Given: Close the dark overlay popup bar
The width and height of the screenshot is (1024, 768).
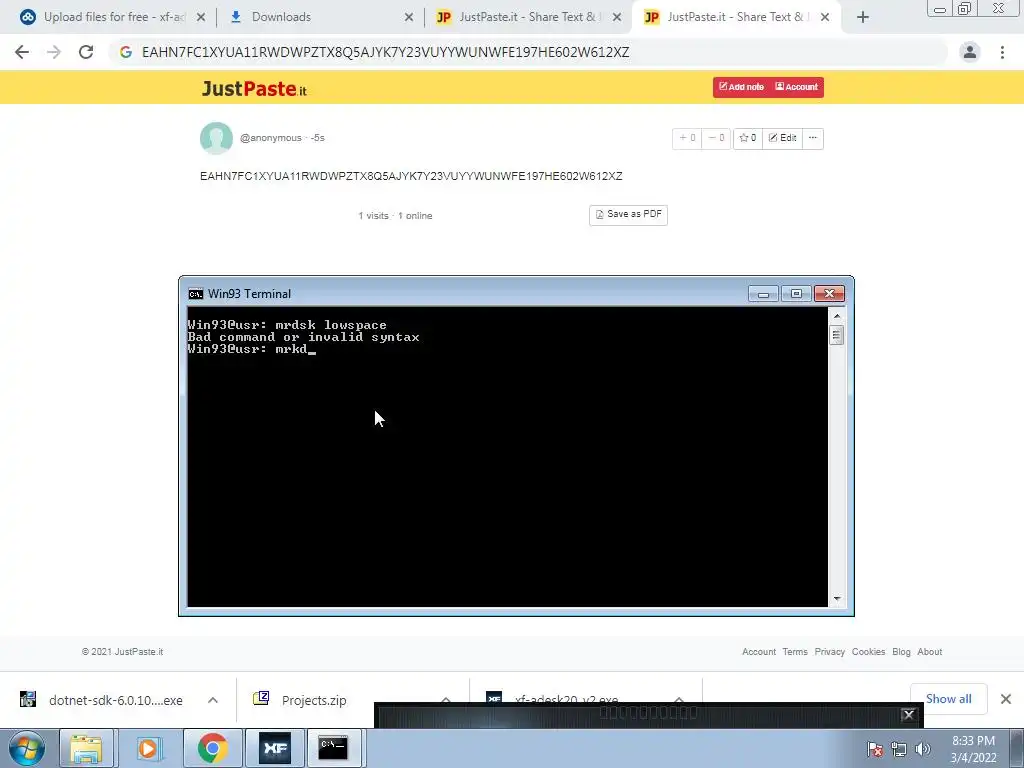Looking at the screenshot, I should pos(908,714).
